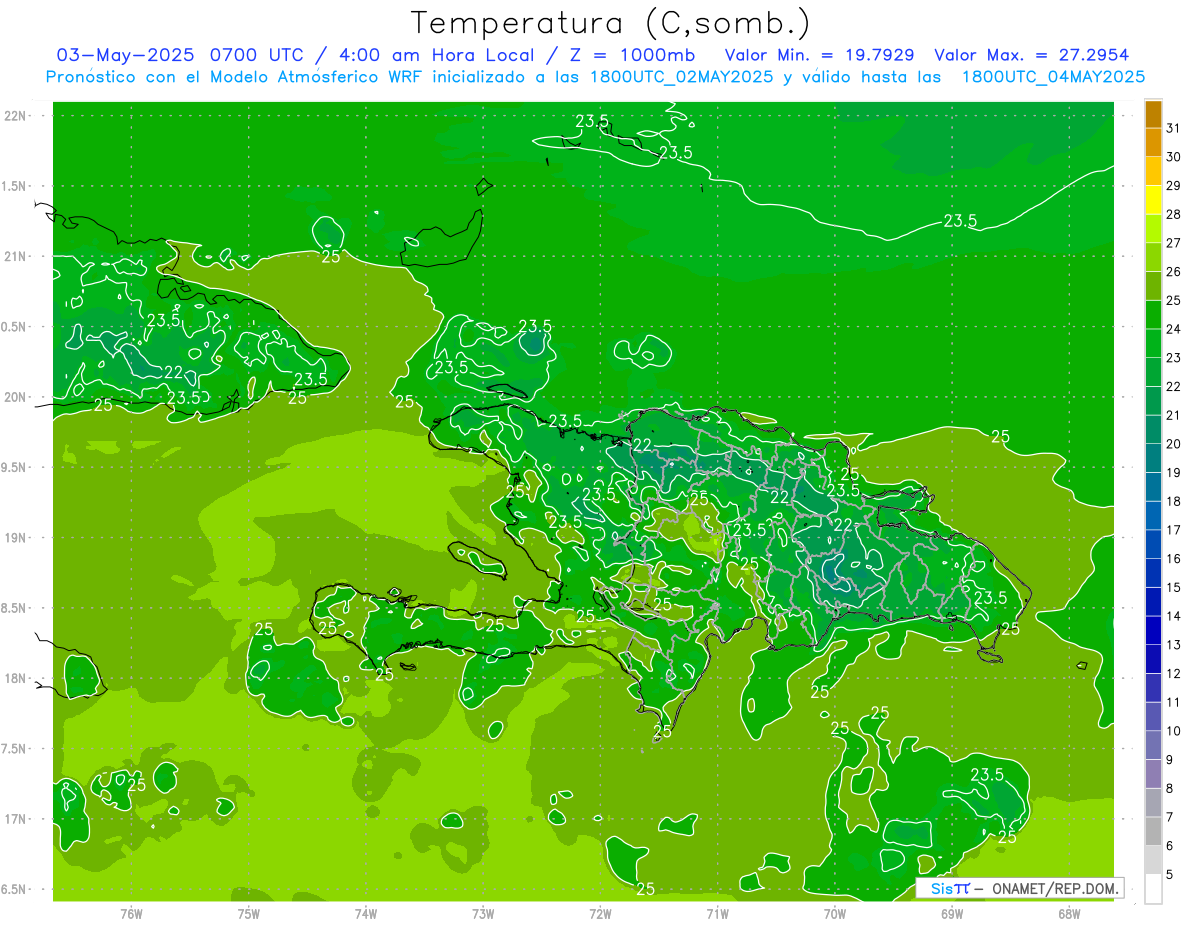Click the "Valor Max. = 27.2954" value

[1032, 54]
